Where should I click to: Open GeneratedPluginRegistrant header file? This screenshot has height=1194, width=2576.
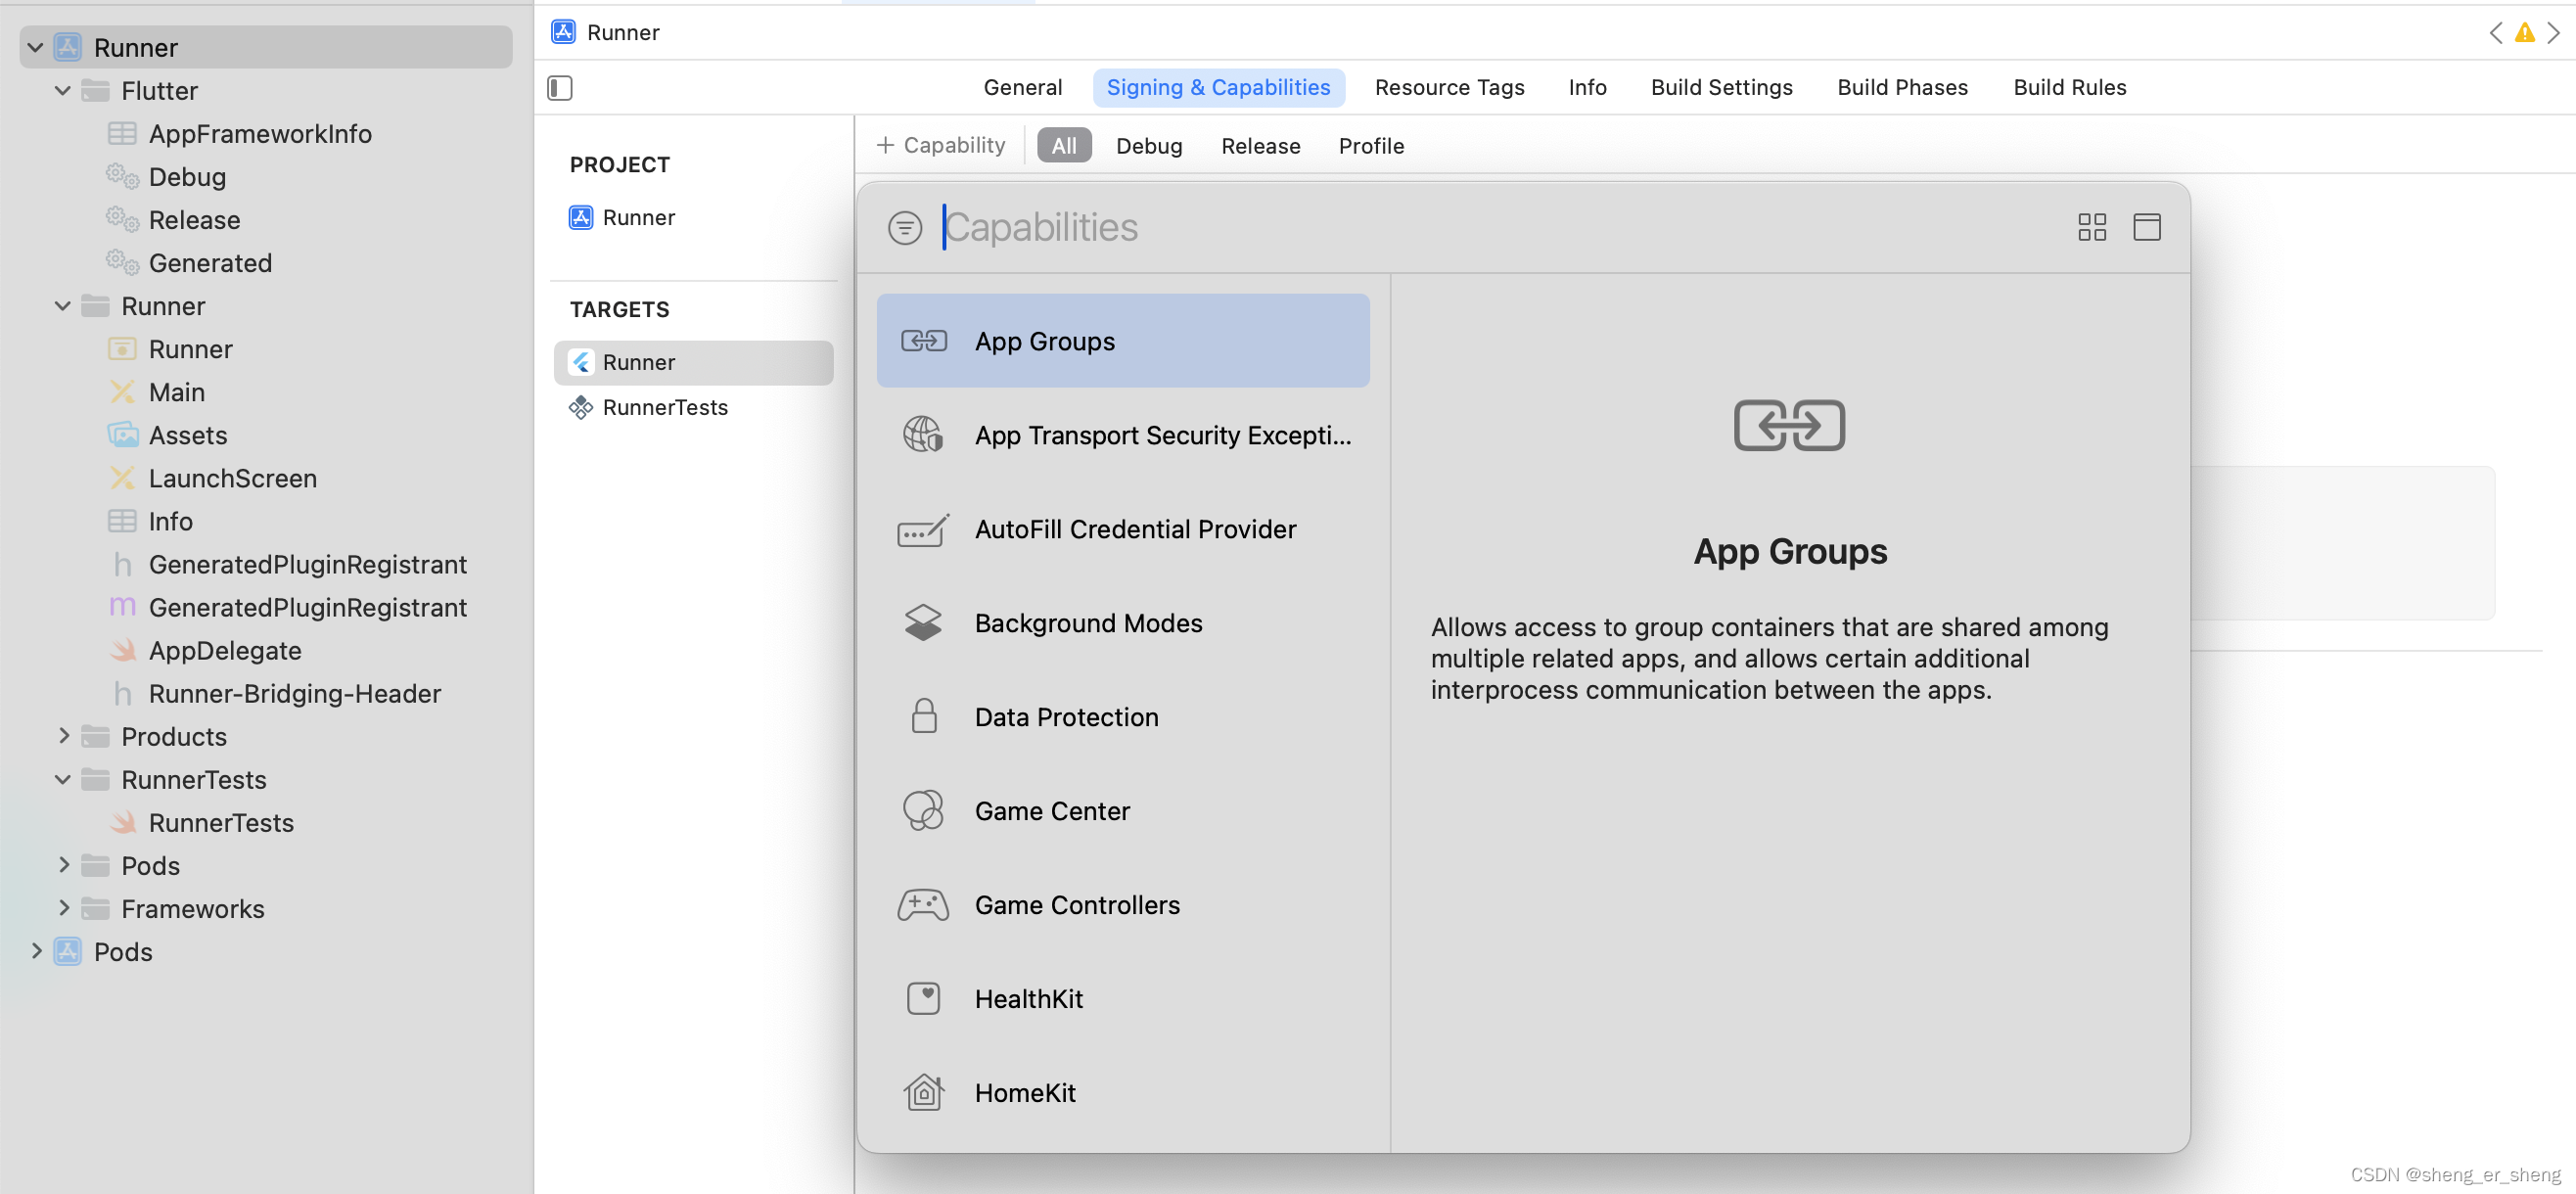coord(307,565)
